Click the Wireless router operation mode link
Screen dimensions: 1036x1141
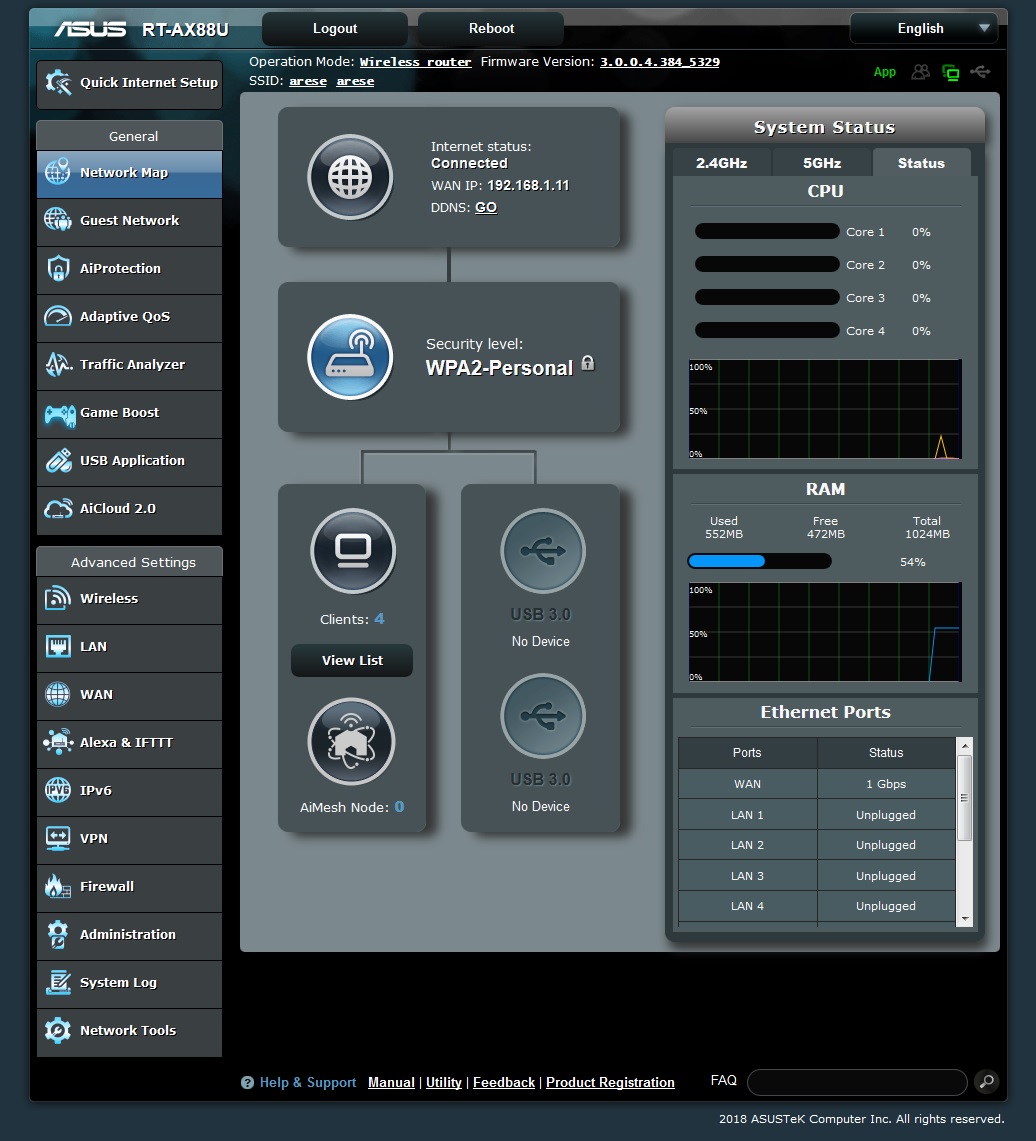[x=415, y=63]
